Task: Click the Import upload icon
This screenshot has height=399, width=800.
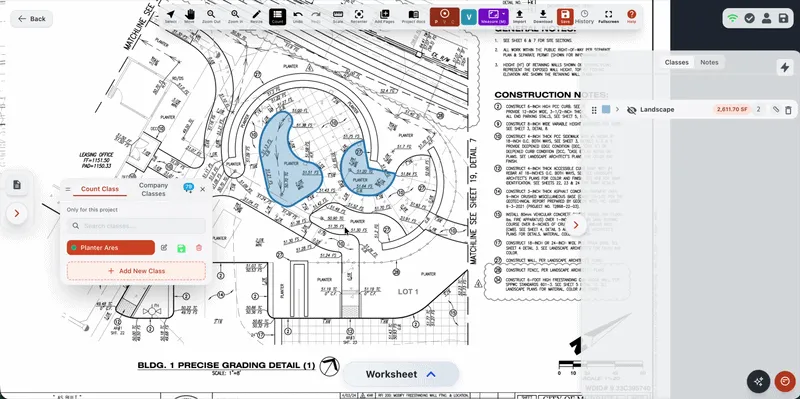Action: tap(519, 17)
